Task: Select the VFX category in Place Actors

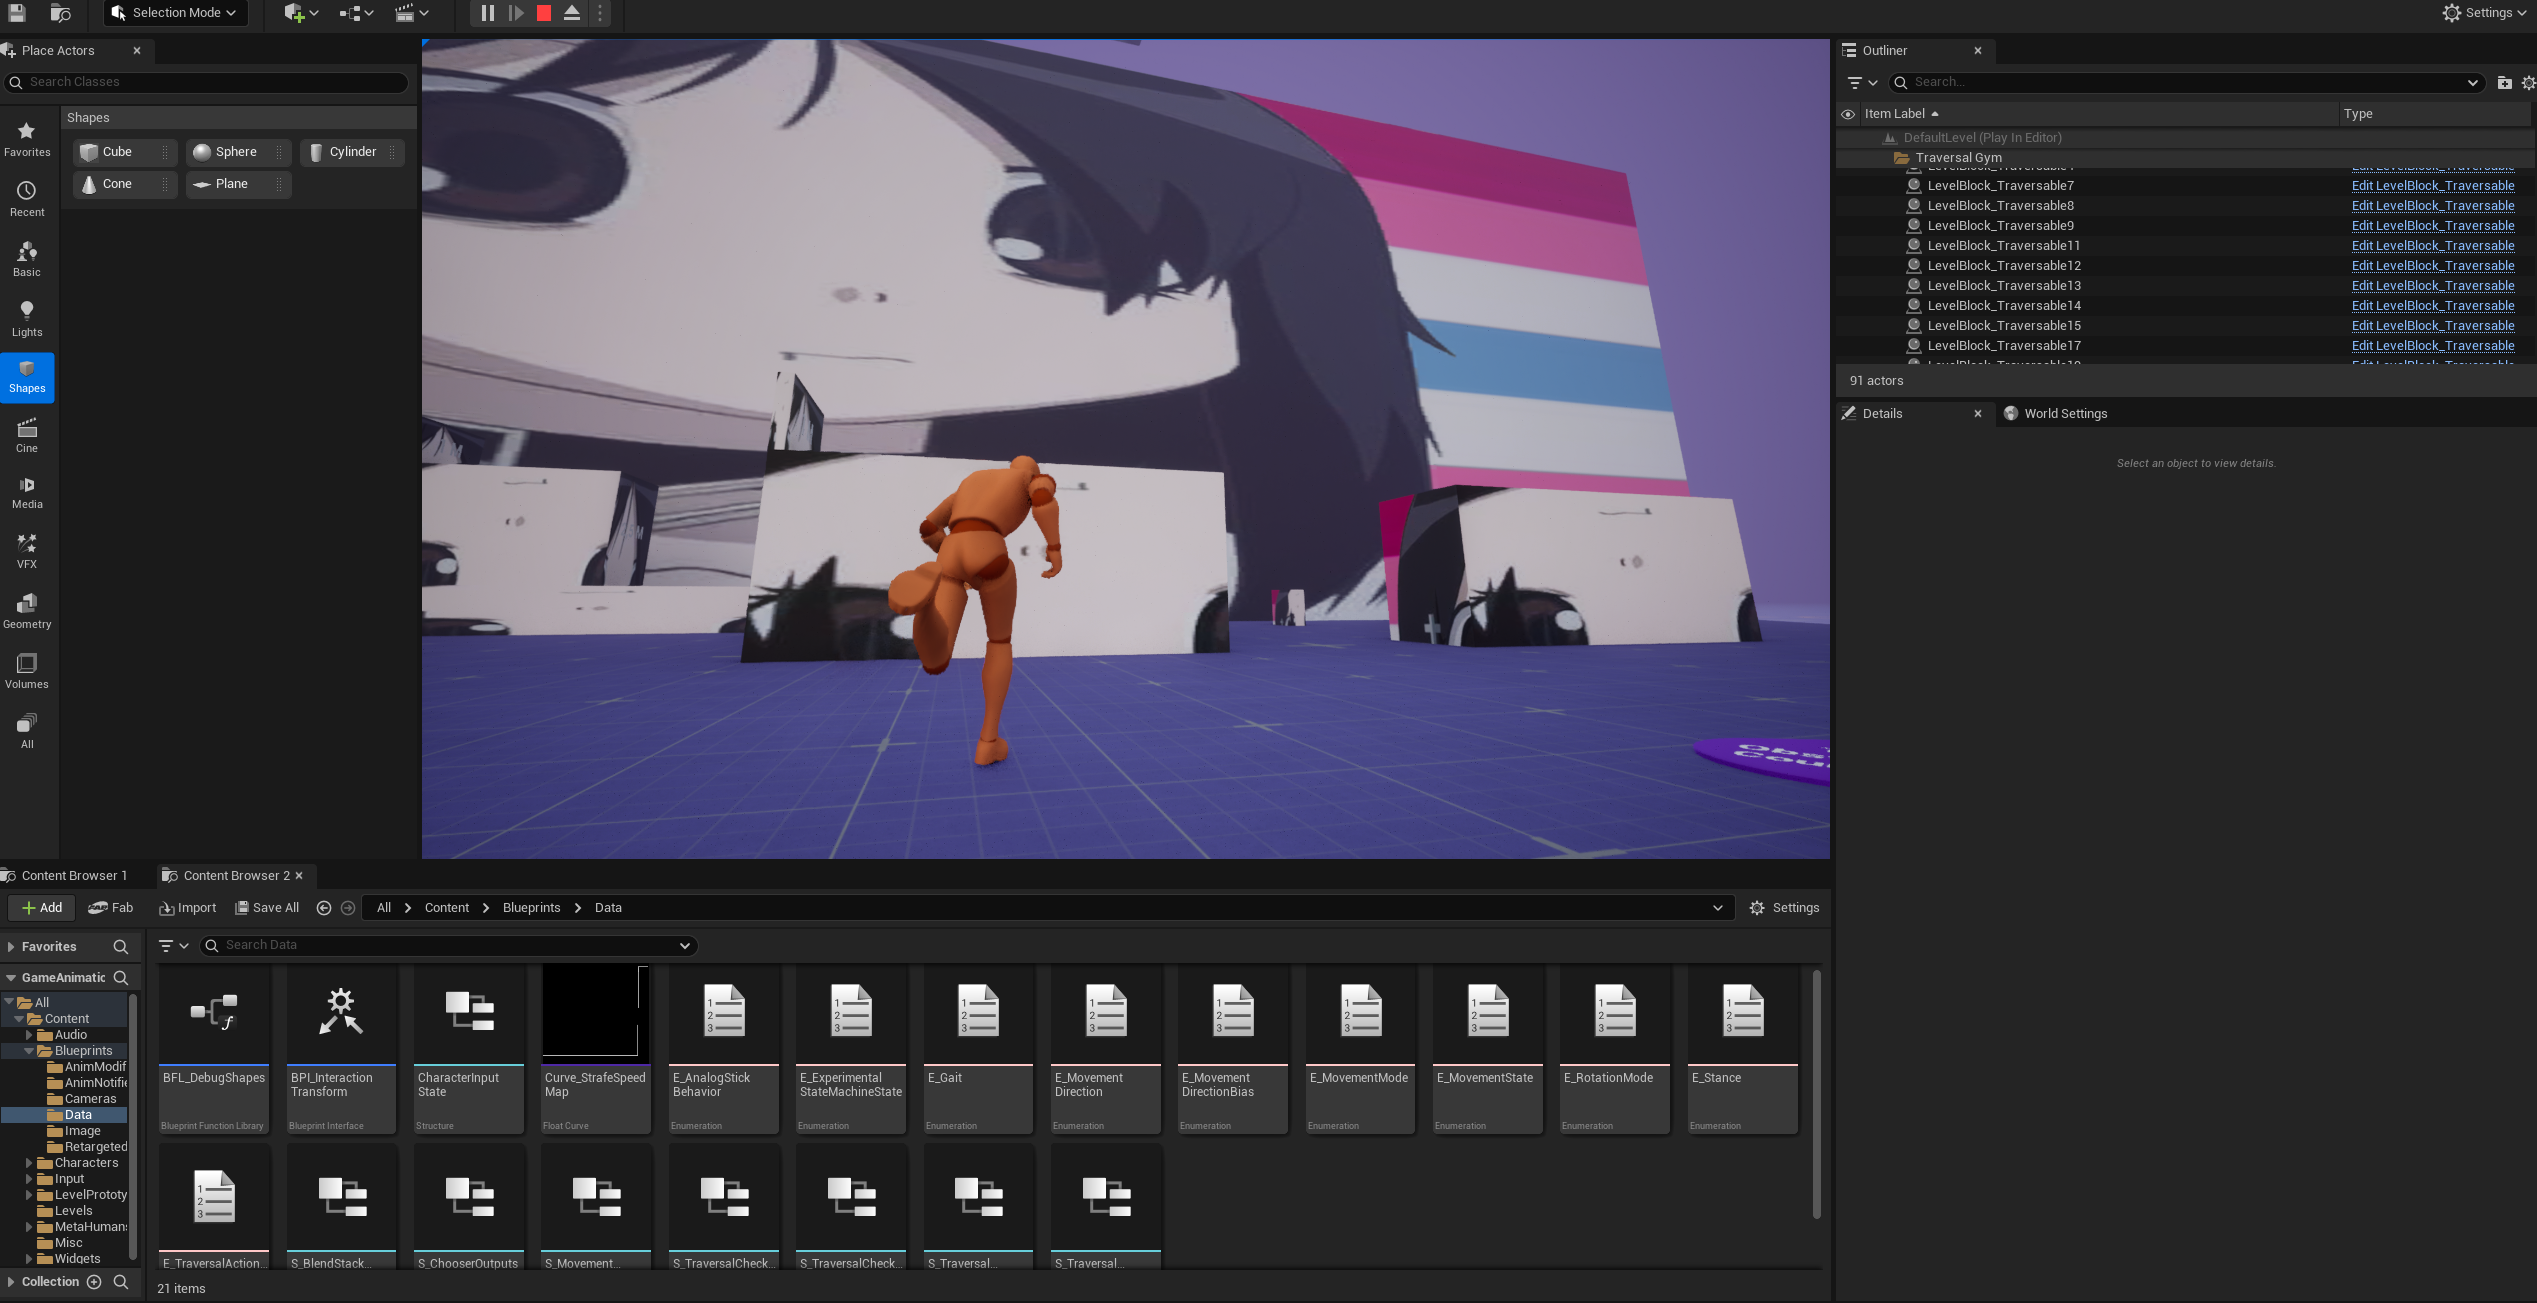Action: 27,550
